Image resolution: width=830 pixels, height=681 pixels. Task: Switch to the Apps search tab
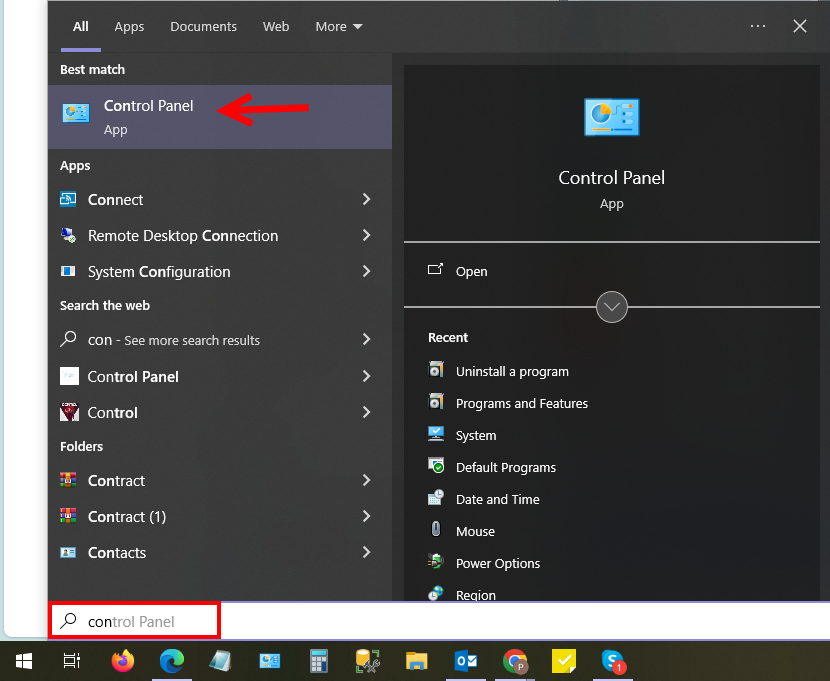tap(129, 26)
